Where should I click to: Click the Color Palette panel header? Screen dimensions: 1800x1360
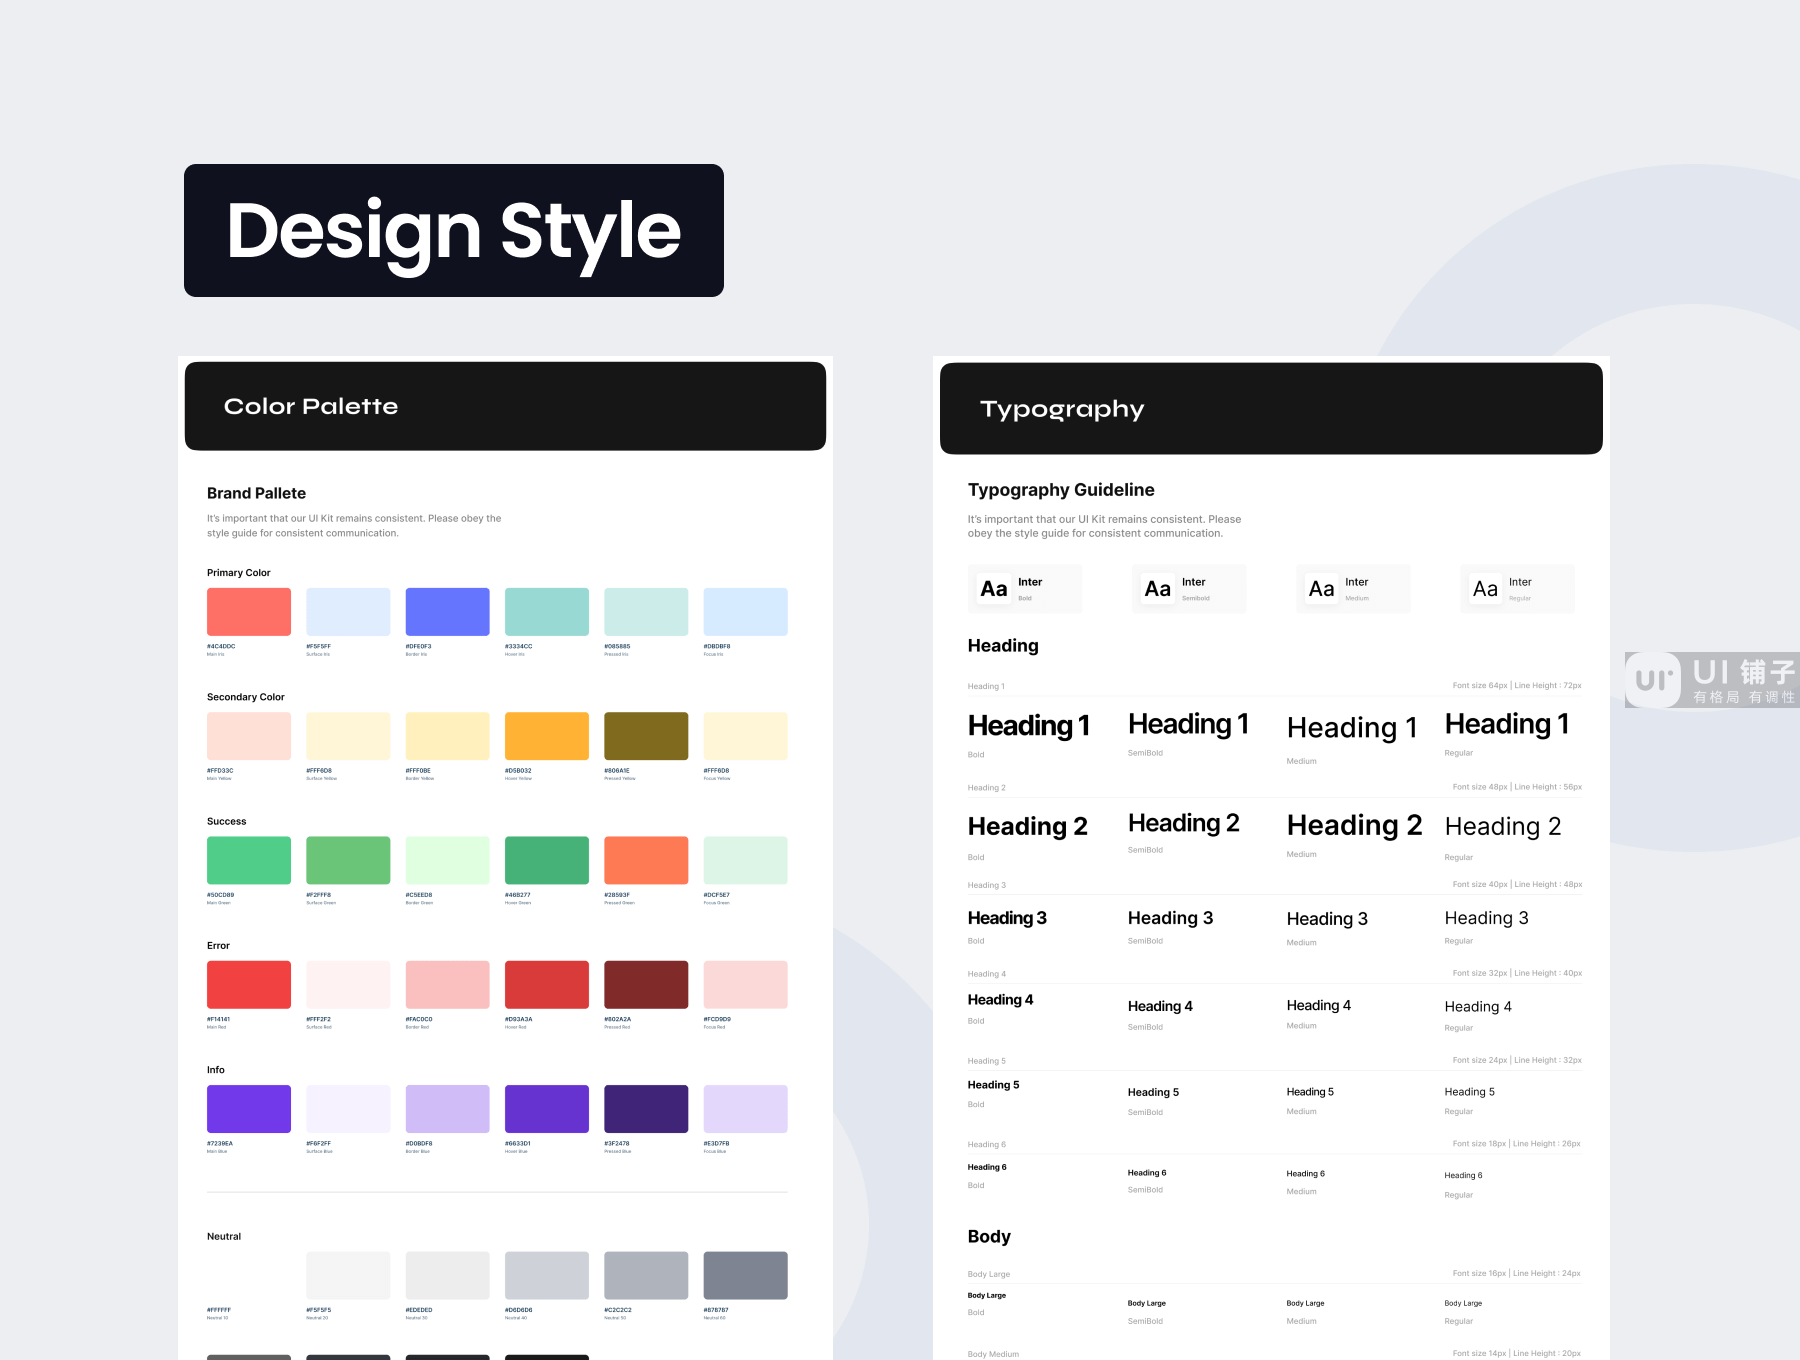[x=505, y=406]
